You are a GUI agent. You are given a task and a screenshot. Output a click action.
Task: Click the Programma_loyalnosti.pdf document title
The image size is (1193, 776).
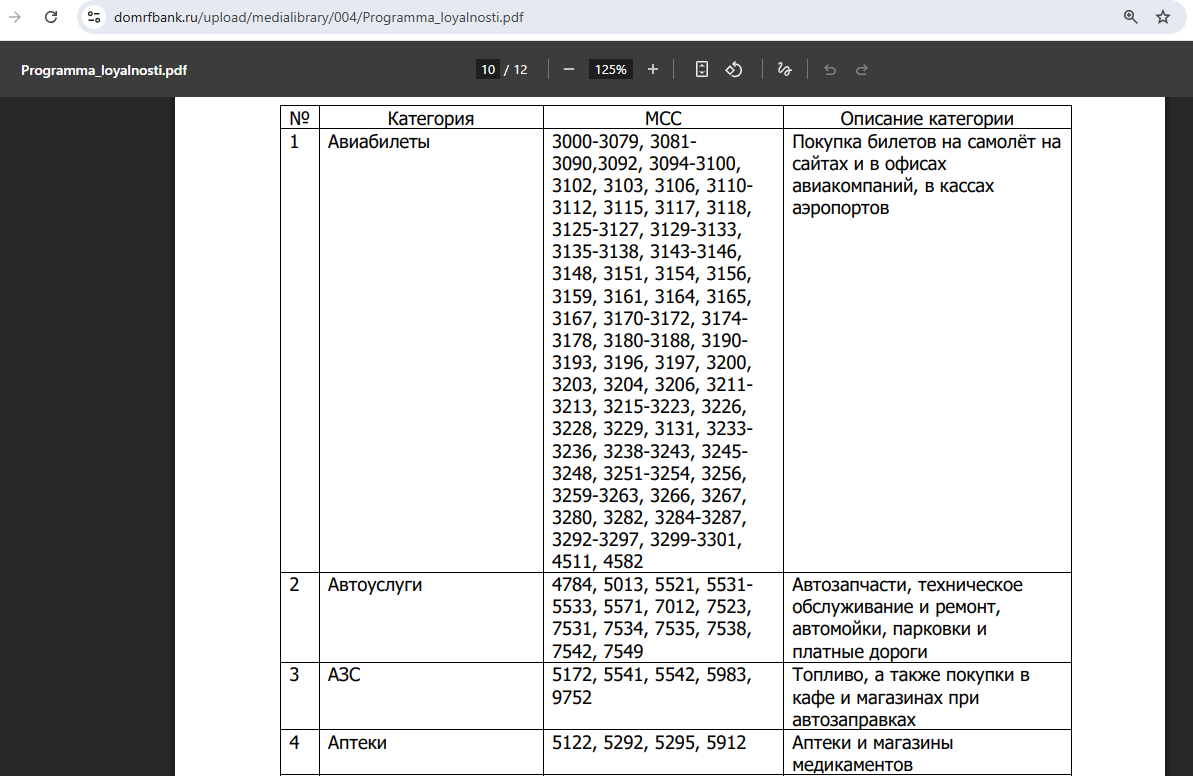(104, 70)
